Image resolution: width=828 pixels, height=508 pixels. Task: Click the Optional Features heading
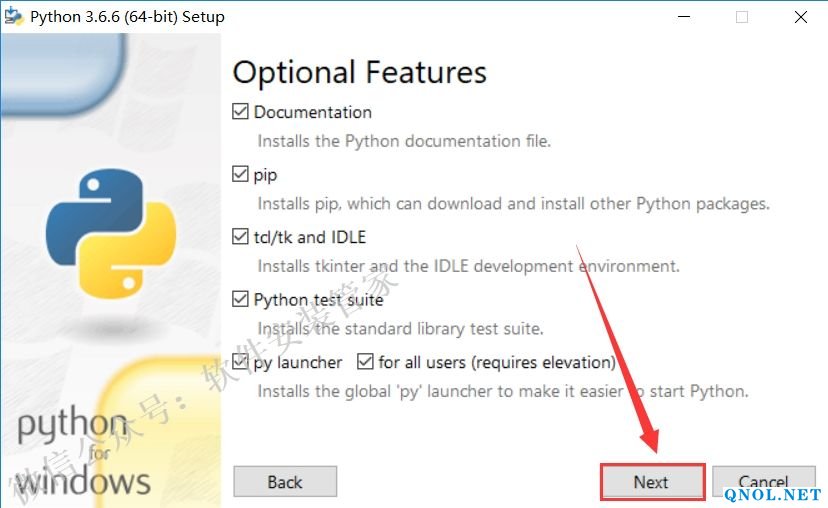[x=359, y=72]
